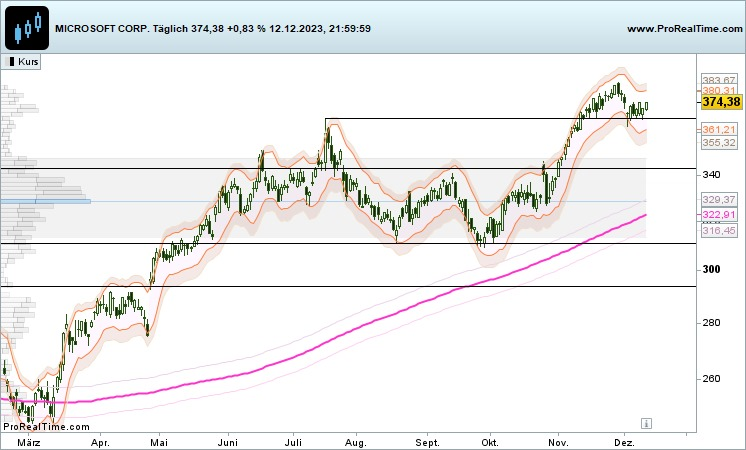Screen dimensions: 746x450
Task: Click the small info icon at chart bottom
Action: pyautogui.click(x=646, y=423)
